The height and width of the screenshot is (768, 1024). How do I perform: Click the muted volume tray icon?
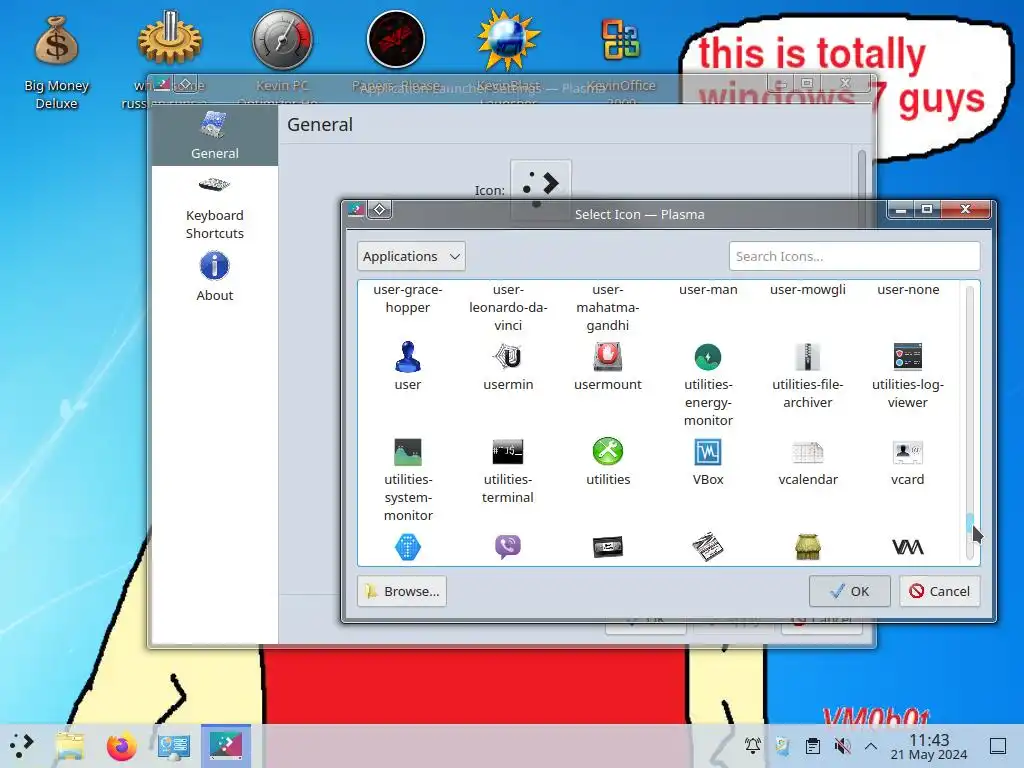[842, 745]
